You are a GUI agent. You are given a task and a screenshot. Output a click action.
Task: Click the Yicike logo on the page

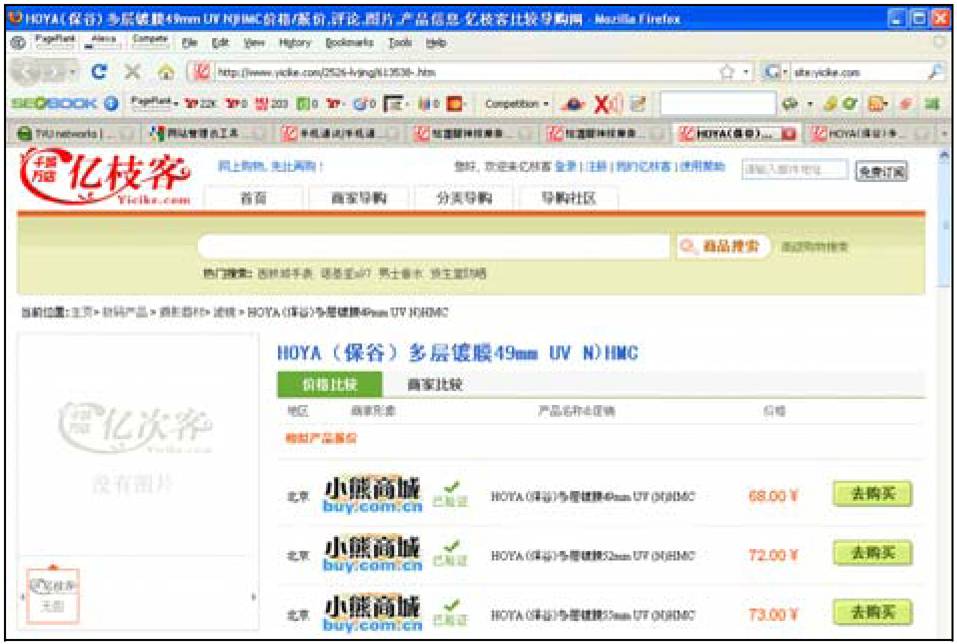[105, 178]
